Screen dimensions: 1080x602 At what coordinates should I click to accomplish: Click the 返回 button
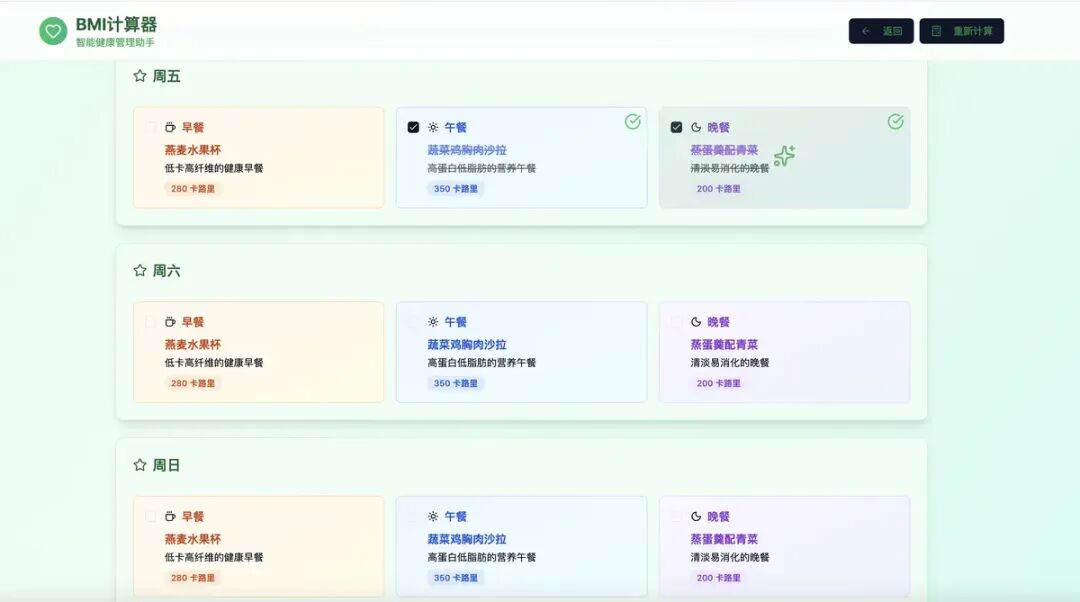(881, 31)
